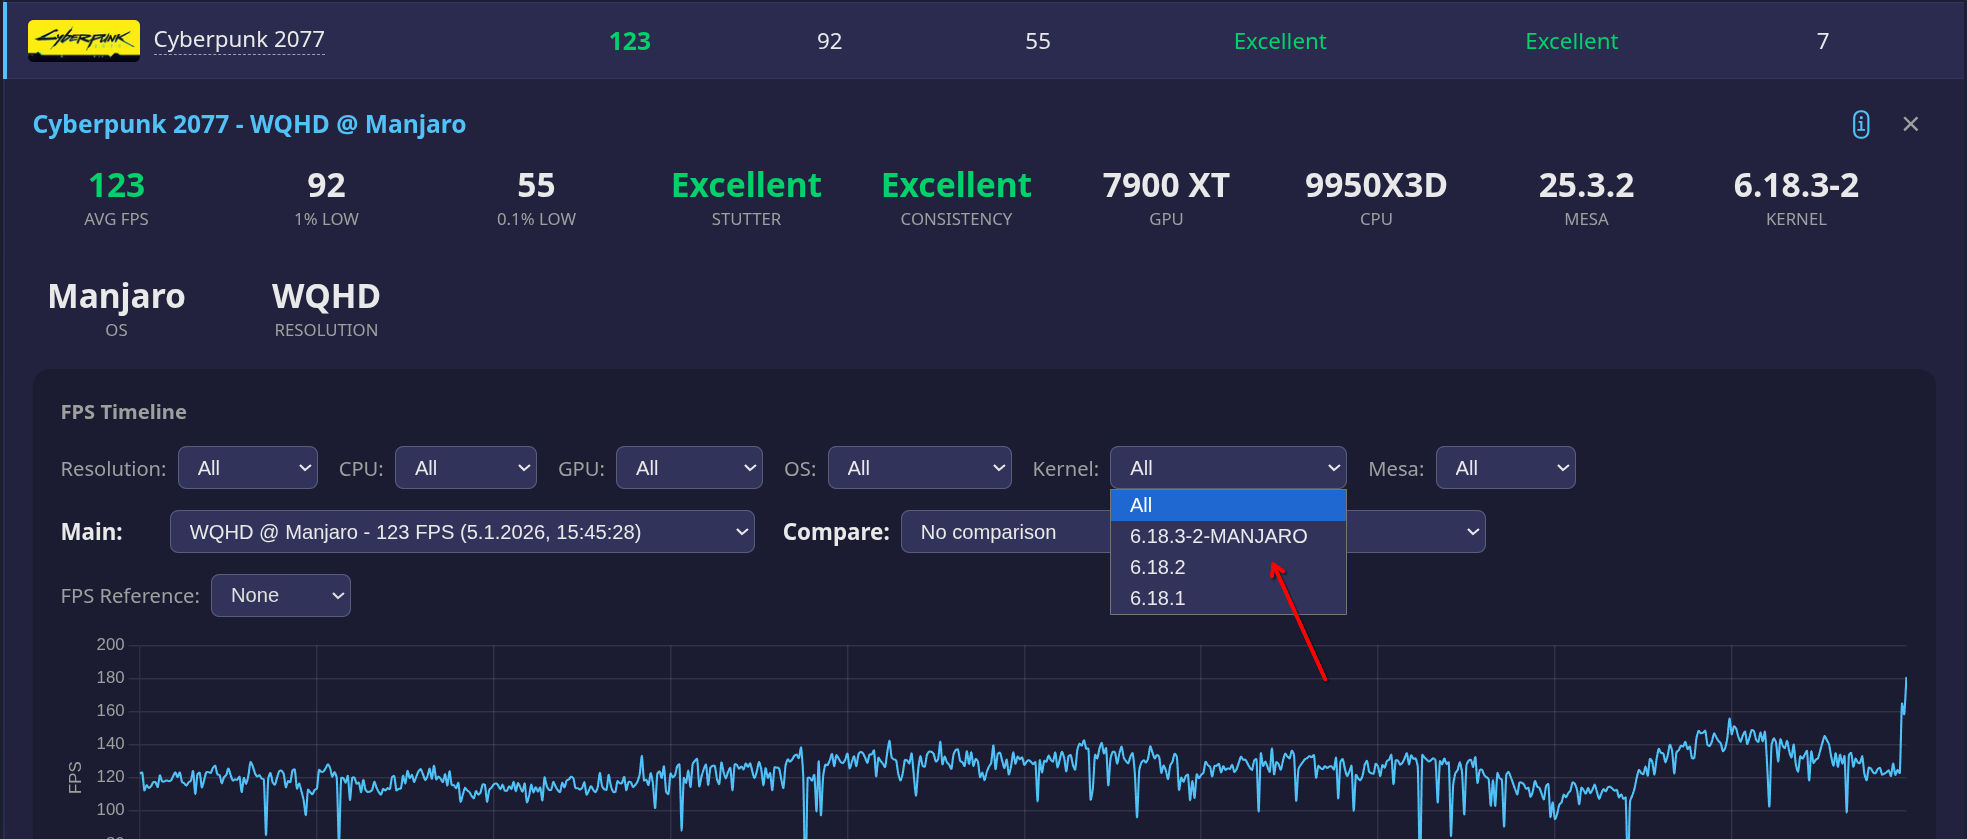Select kernel 6.18.3-2-MANJARO option
This screenshot has height=839, width=1967.
pos(1228,536)
